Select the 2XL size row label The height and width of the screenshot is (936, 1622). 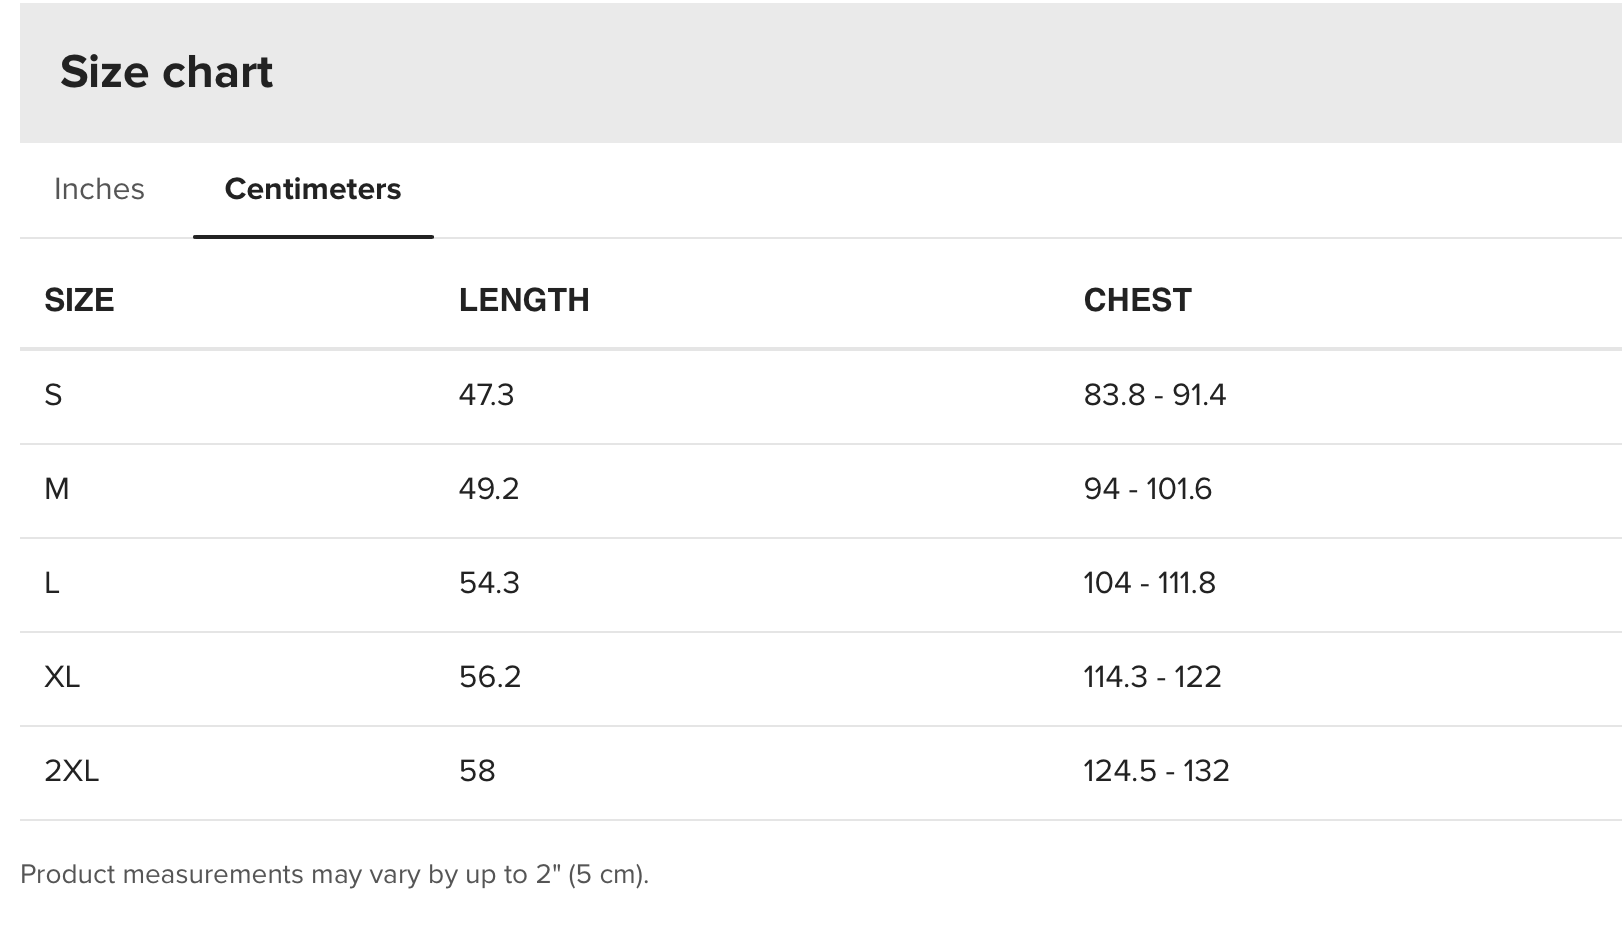72,771
